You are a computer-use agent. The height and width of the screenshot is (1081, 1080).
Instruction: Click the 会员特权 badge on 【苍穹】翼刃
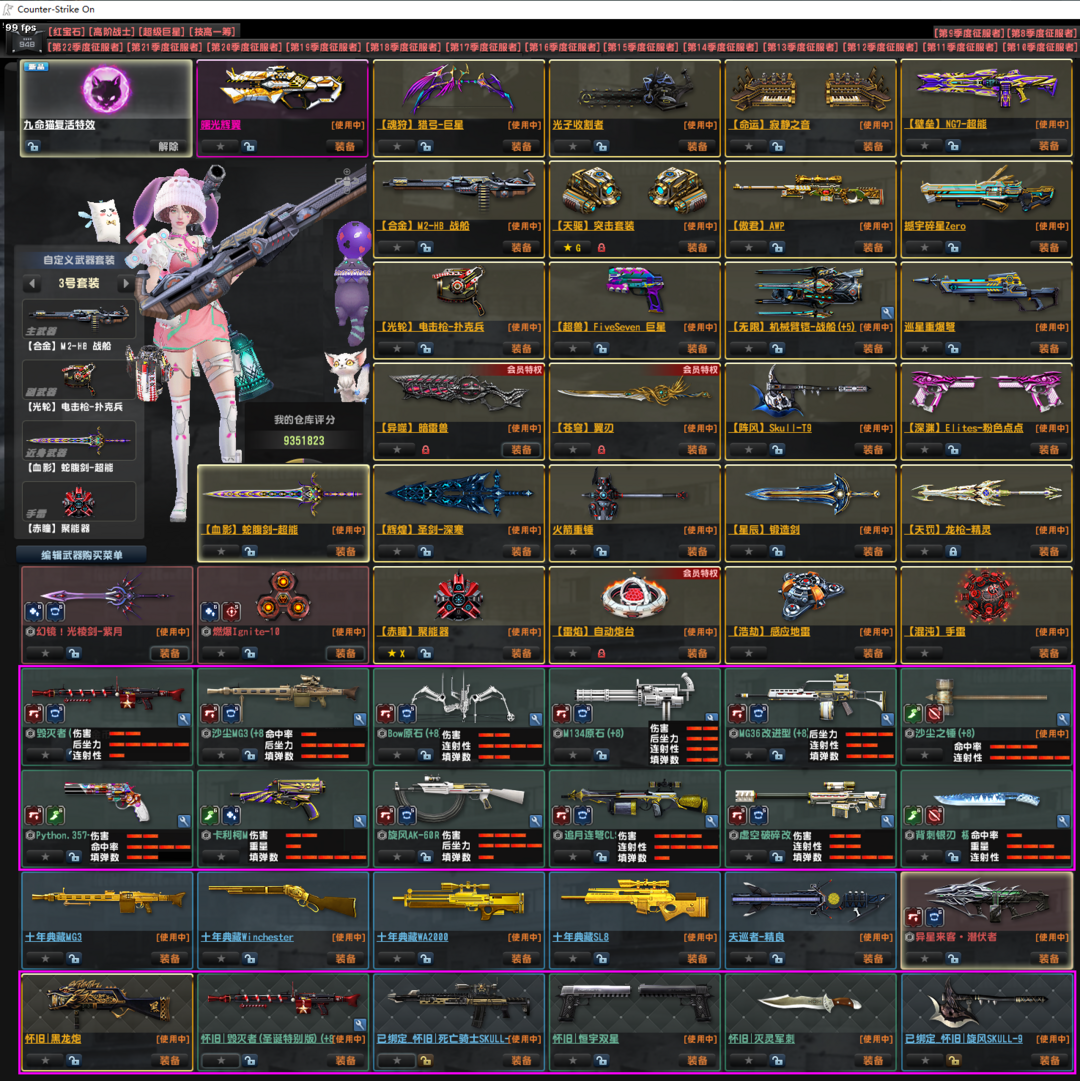(x=700, y=370)
